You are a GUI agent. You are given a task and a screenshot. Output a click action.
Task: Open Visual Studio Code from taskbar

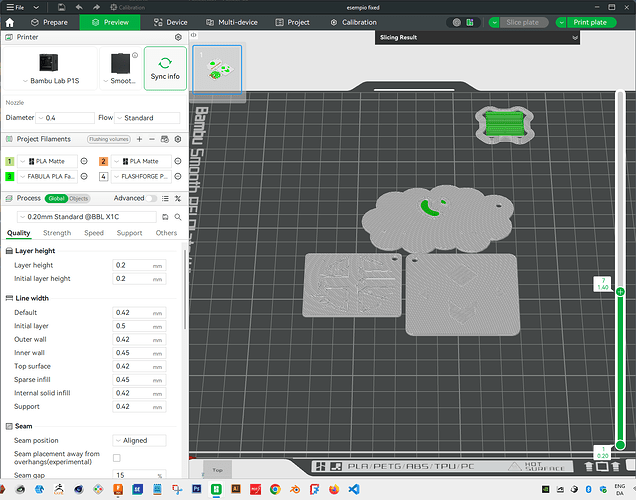tap(354, 489)
